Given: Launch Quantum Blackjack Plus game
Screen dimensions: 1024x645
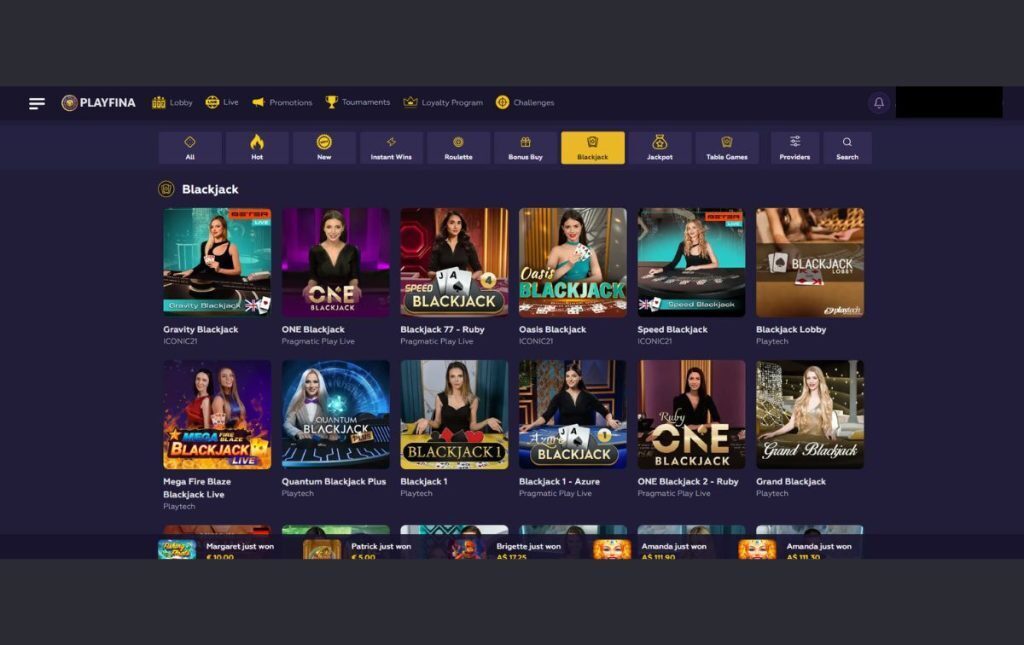Looking at the screenshot, I should click(336, 415).
